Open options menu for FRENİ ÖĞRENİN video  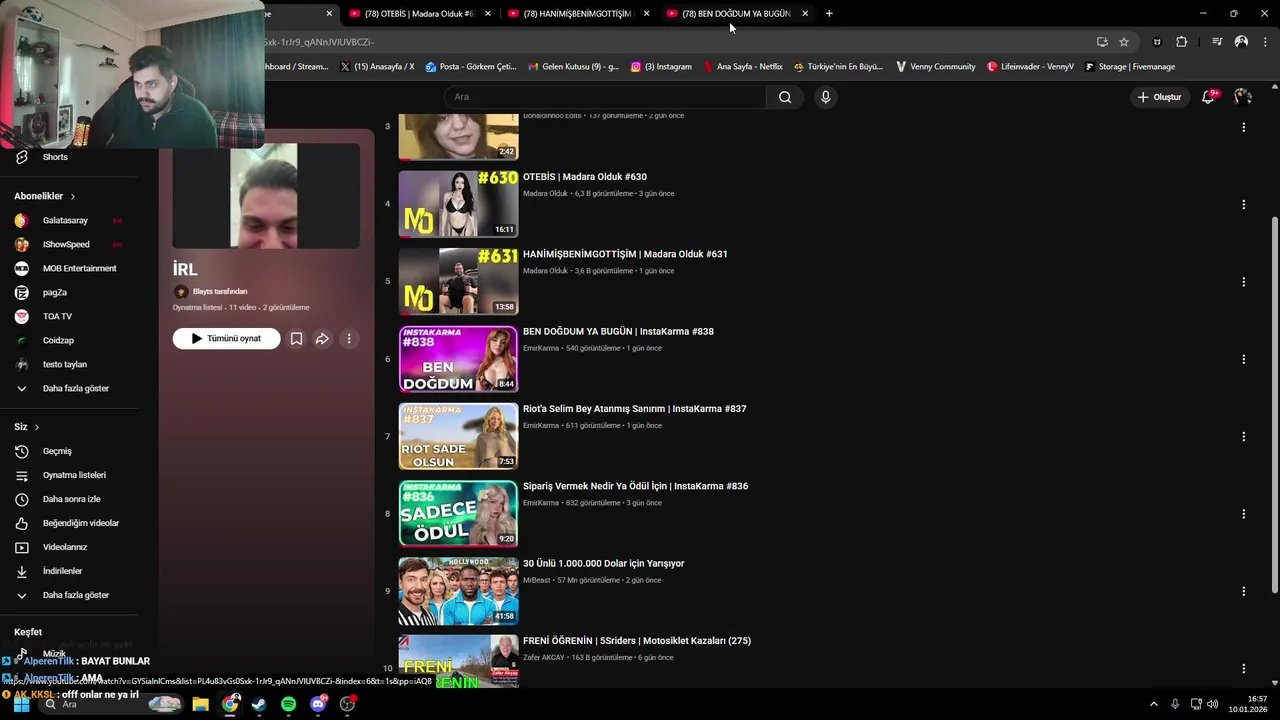click(1243, 668)
